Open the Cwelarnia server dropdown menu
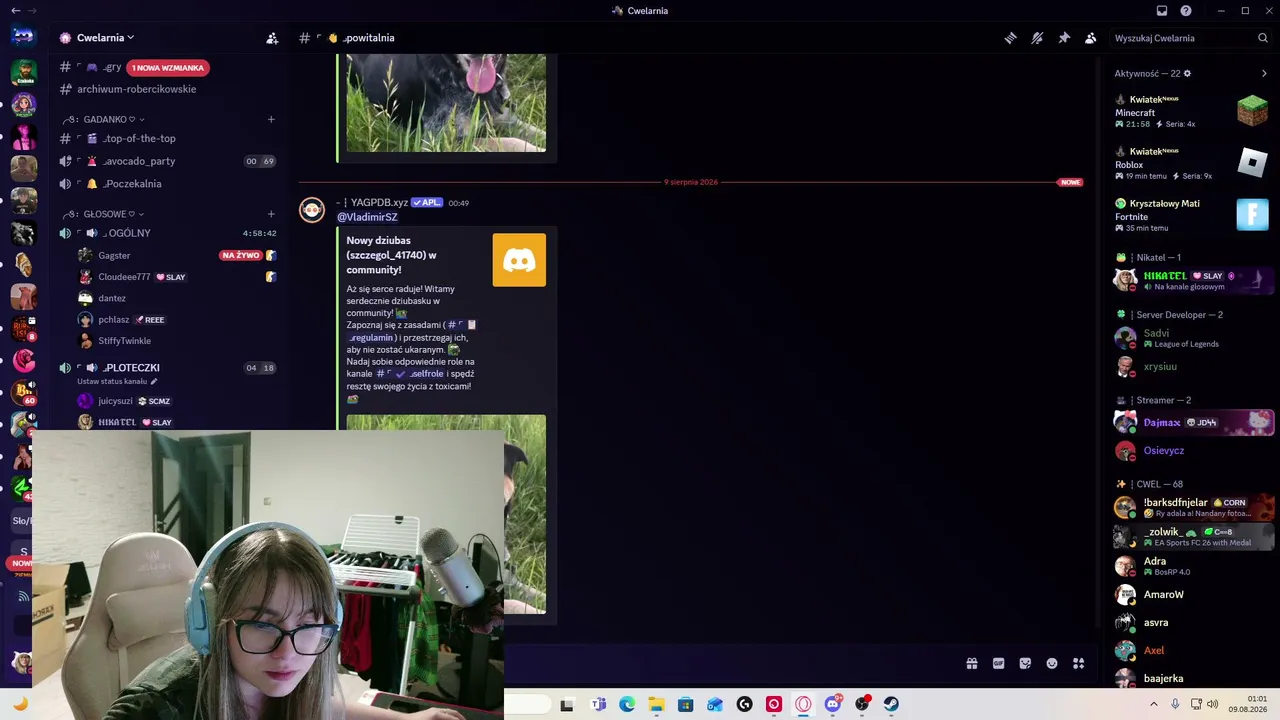 coord(105,38)
